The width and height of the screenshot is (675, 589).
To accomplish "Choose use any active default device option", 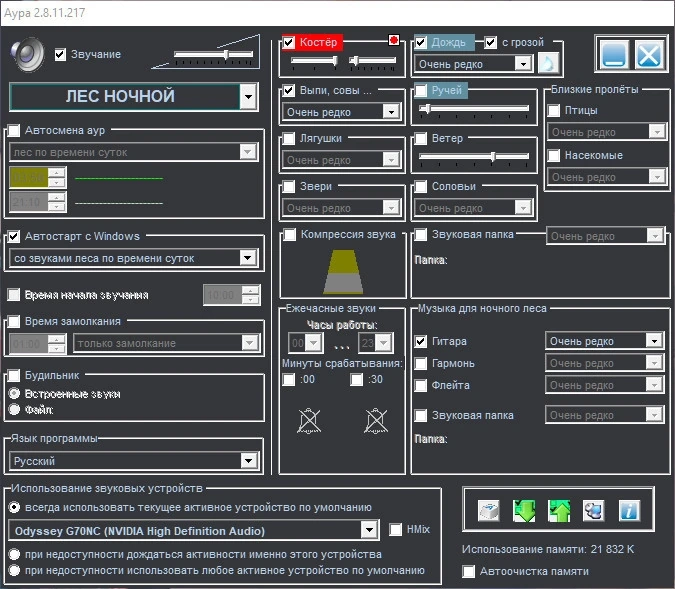I will pos(14,570).
